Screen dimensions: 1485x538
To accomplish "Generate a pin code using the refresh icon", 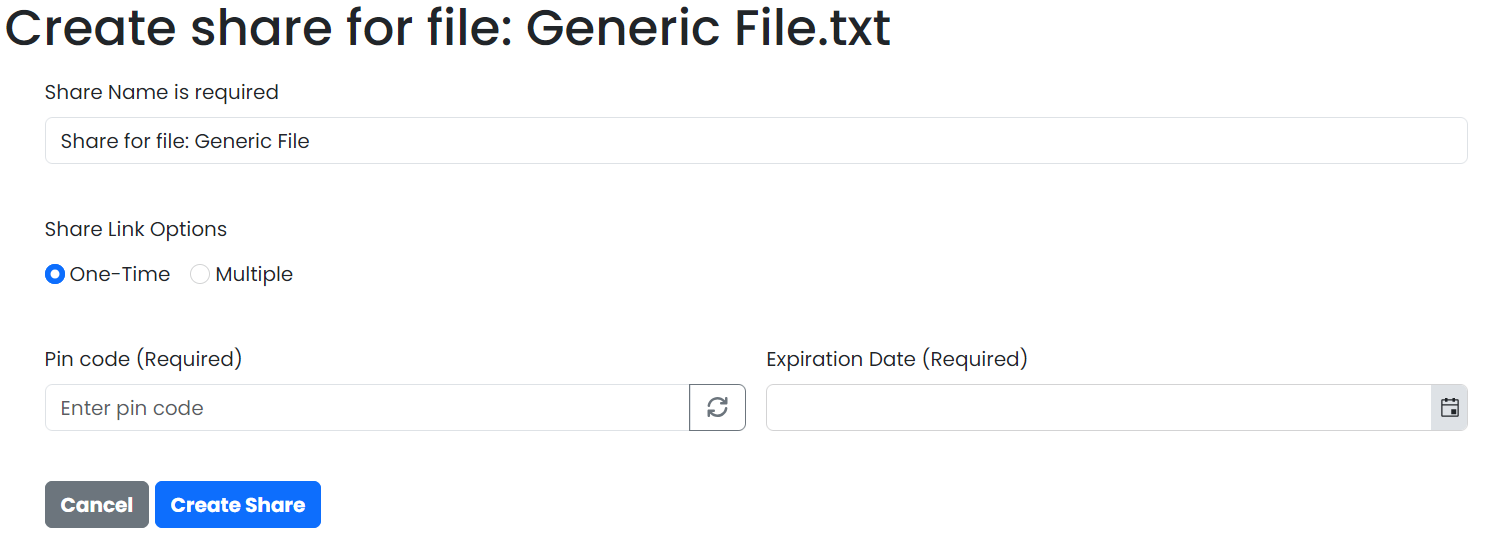I will (717, 407).
